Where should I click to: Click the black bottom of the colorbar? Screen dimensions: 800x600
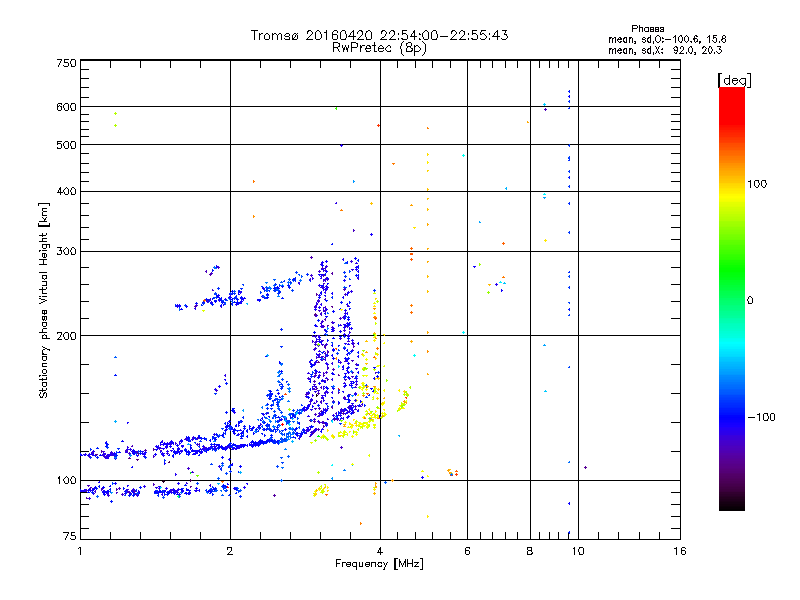click(x=731, y=506)
